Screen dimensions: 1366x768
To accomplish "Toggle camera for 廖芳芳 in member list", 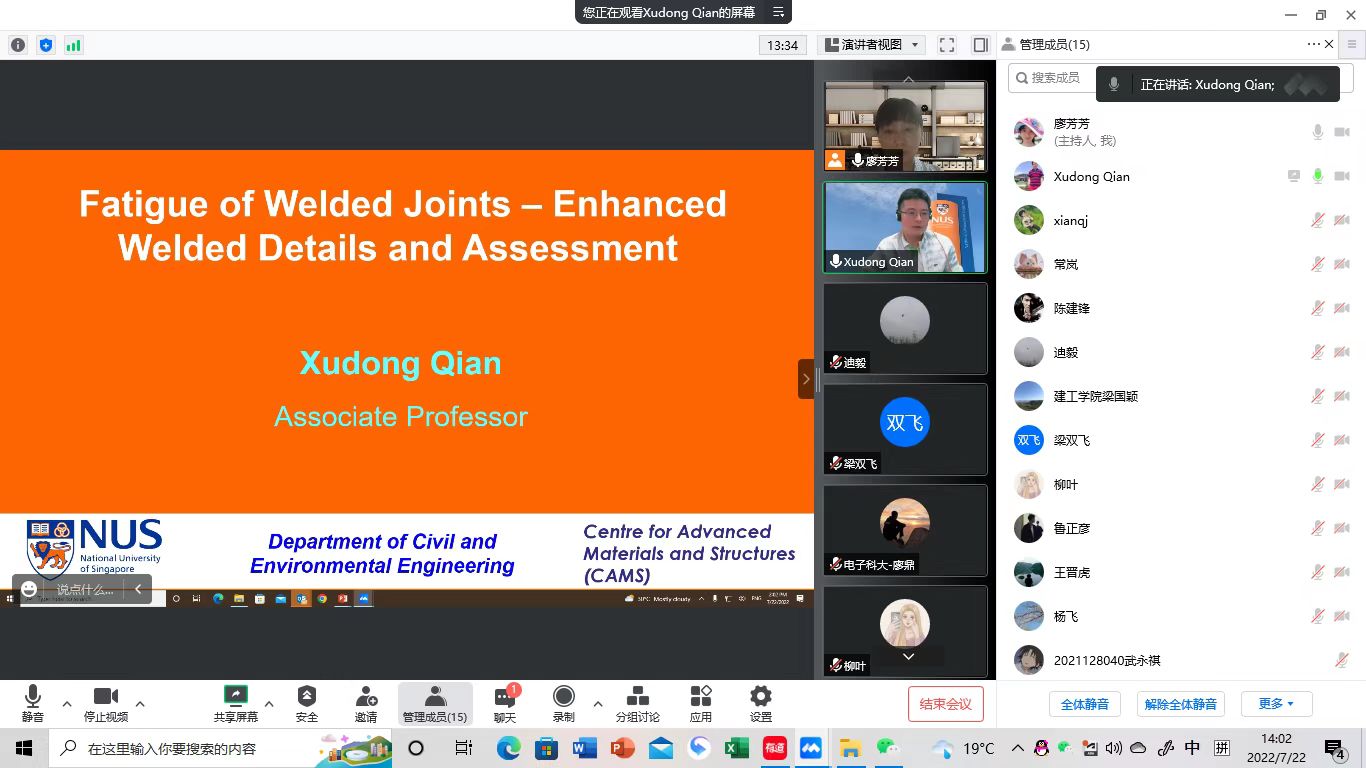I will click(x=1342, y=132).
